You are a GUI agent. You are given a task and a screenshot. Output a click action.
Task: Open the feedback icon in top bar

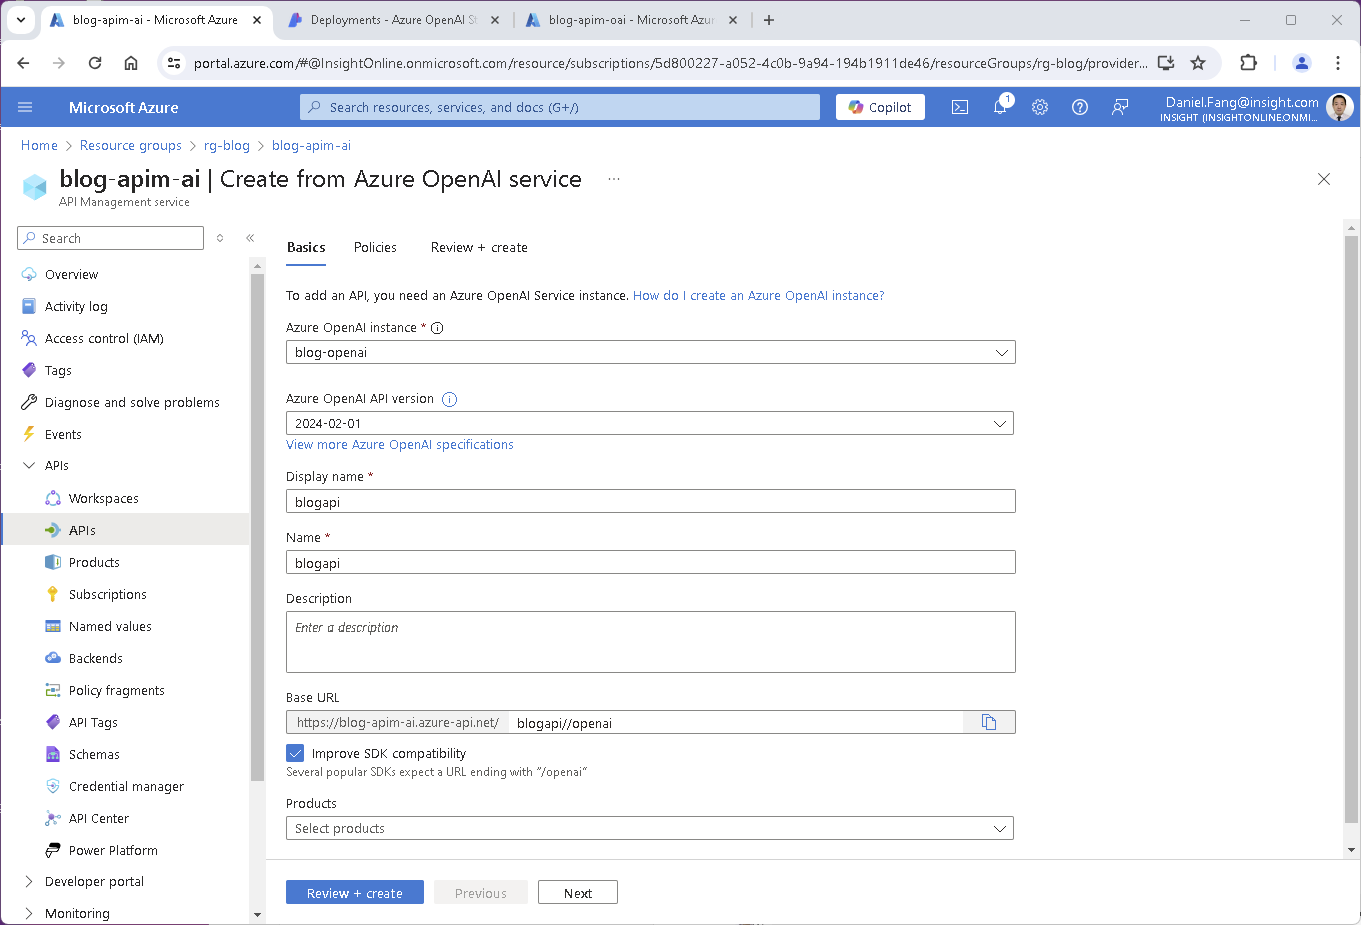coord(1120,107)
